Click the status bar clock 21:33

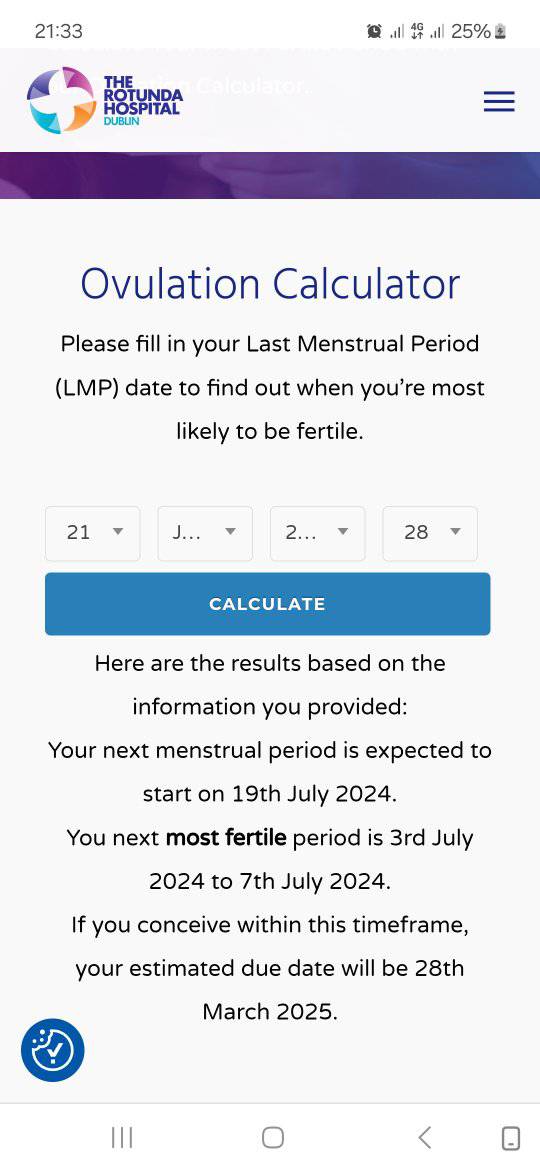(x=58, y=31)
